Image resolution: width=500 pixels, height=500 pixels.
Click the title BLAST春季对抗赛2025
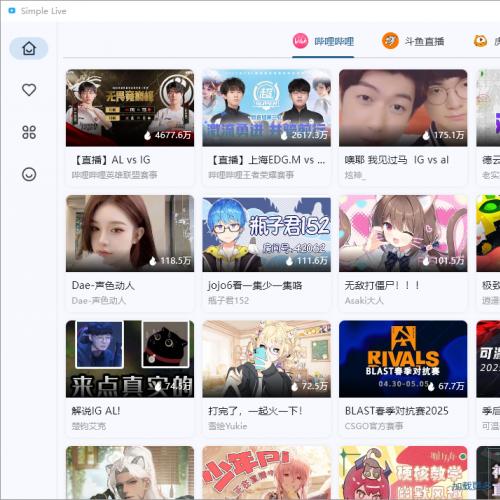tap(397, 411)
